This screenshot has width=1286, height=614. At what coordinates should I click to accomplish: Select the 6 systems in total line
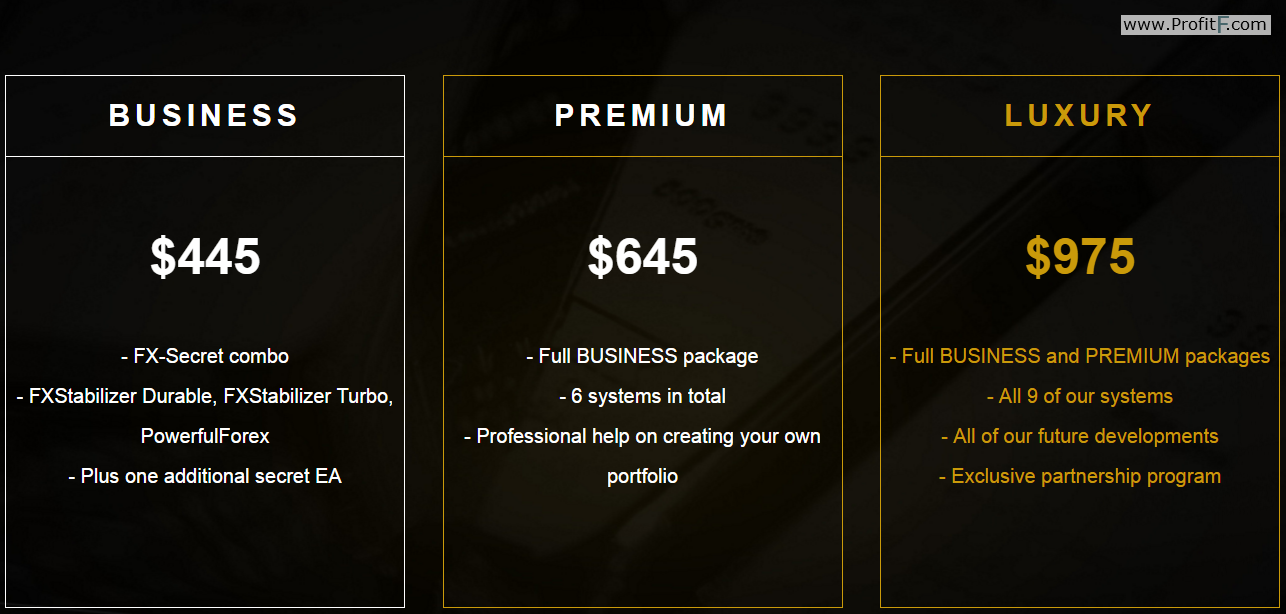[642, 396]
